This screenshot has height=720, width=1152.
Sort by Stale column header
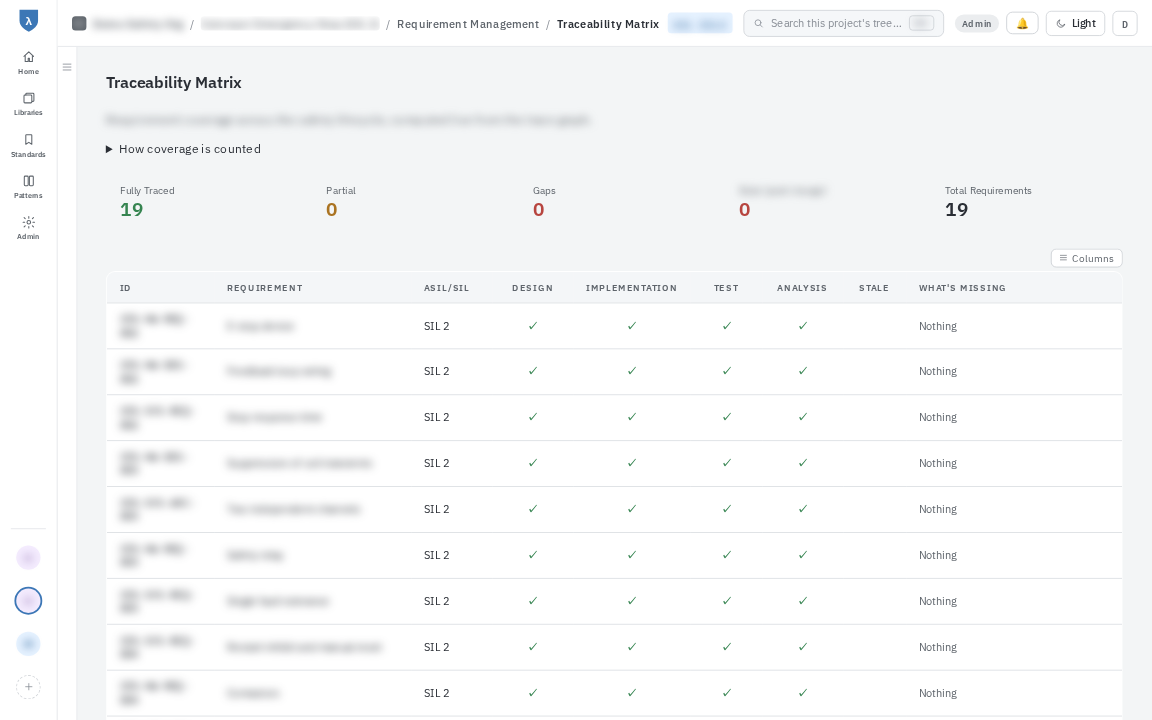coord(874,288)
